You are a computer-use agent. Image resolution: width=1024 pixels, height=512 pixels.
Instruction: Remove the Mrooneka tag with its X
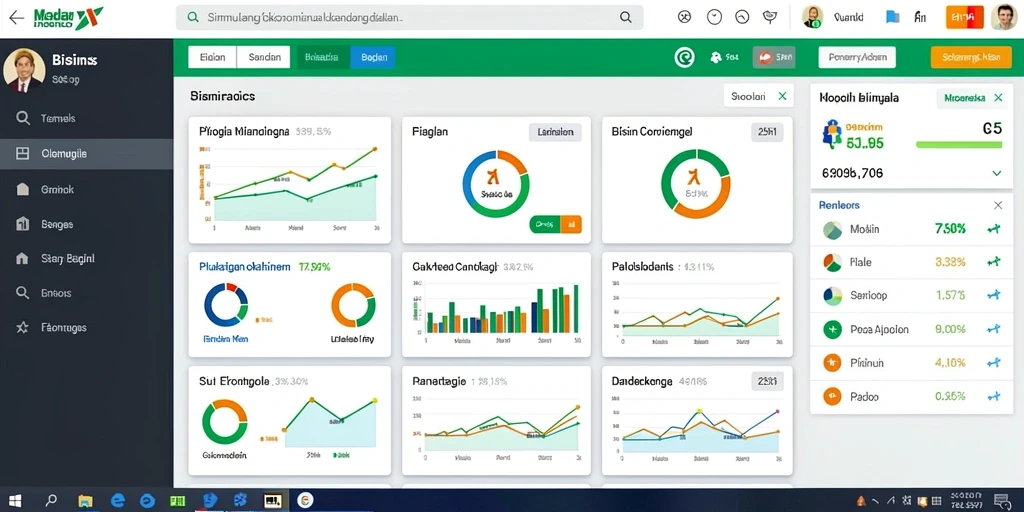(x=998, y=98)
